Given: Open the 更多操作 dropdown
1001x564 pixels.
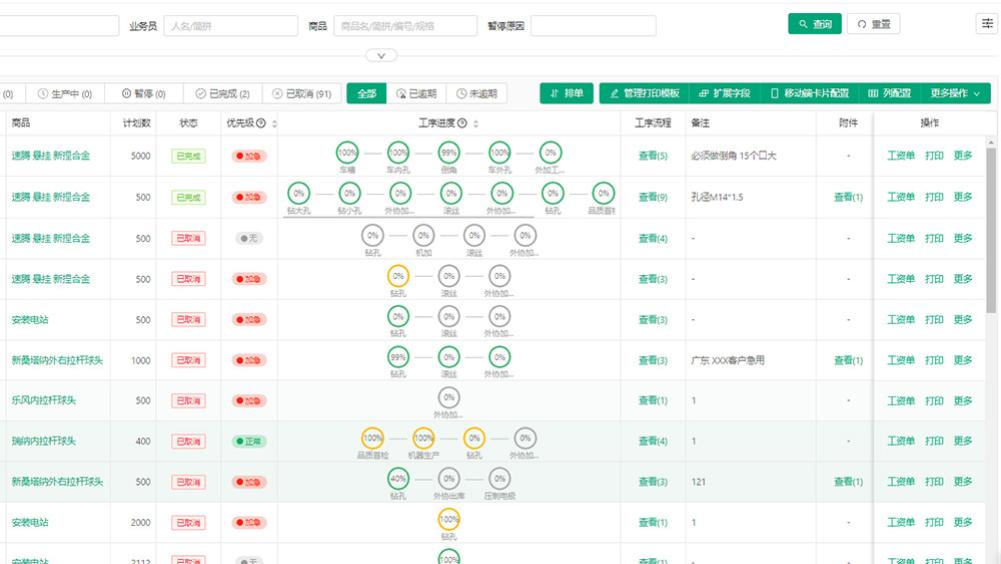Looking at the screenshot, I should 955,93.
